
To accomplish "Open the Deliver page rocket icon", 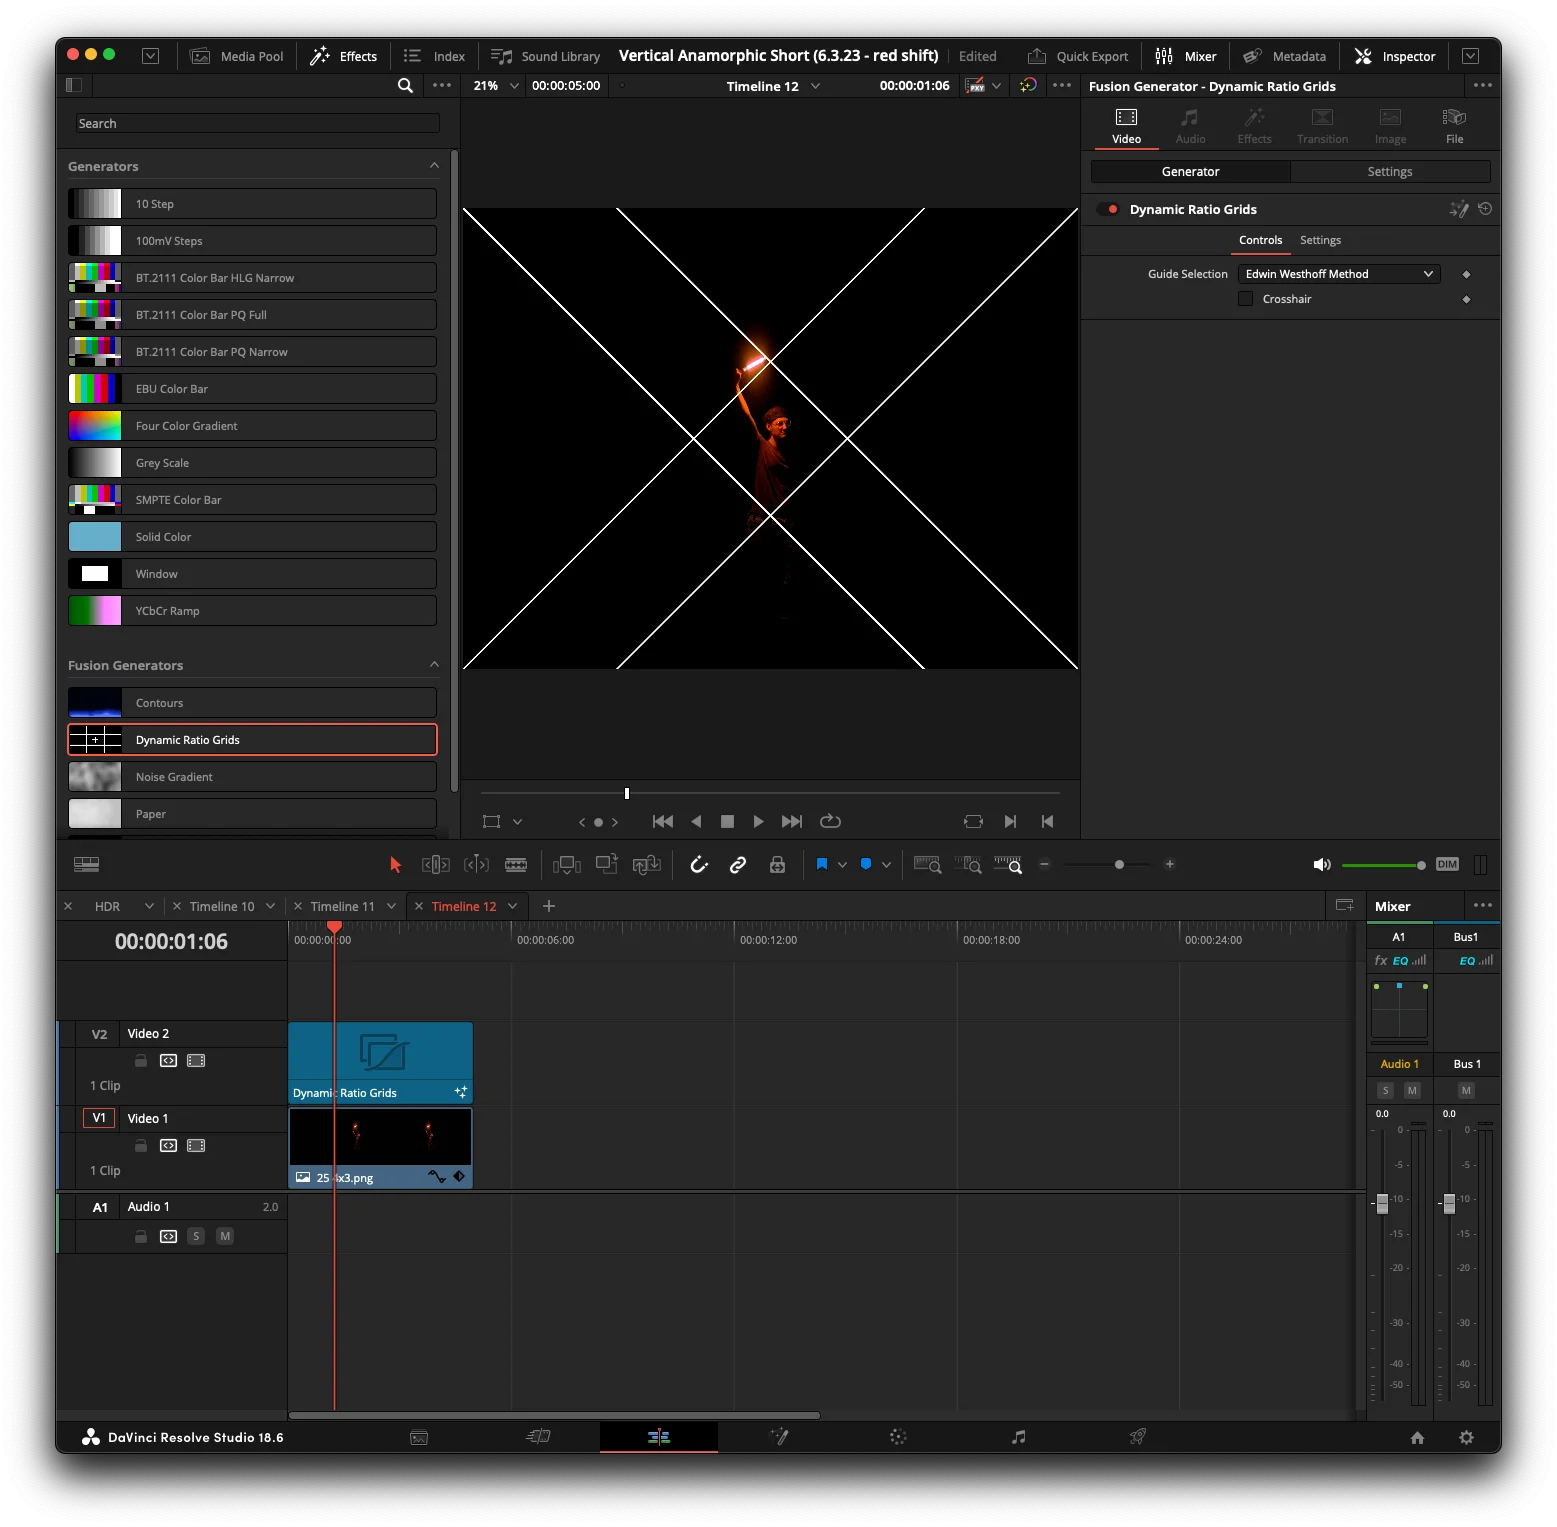I will pyautogui.click(x=1138, y=1437).
